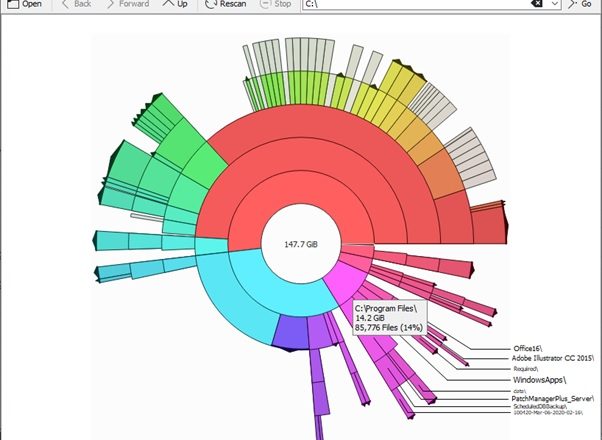The image size is (602, 440).
Task: Open the location history dropdown arrow
Action: coord(555,4)
